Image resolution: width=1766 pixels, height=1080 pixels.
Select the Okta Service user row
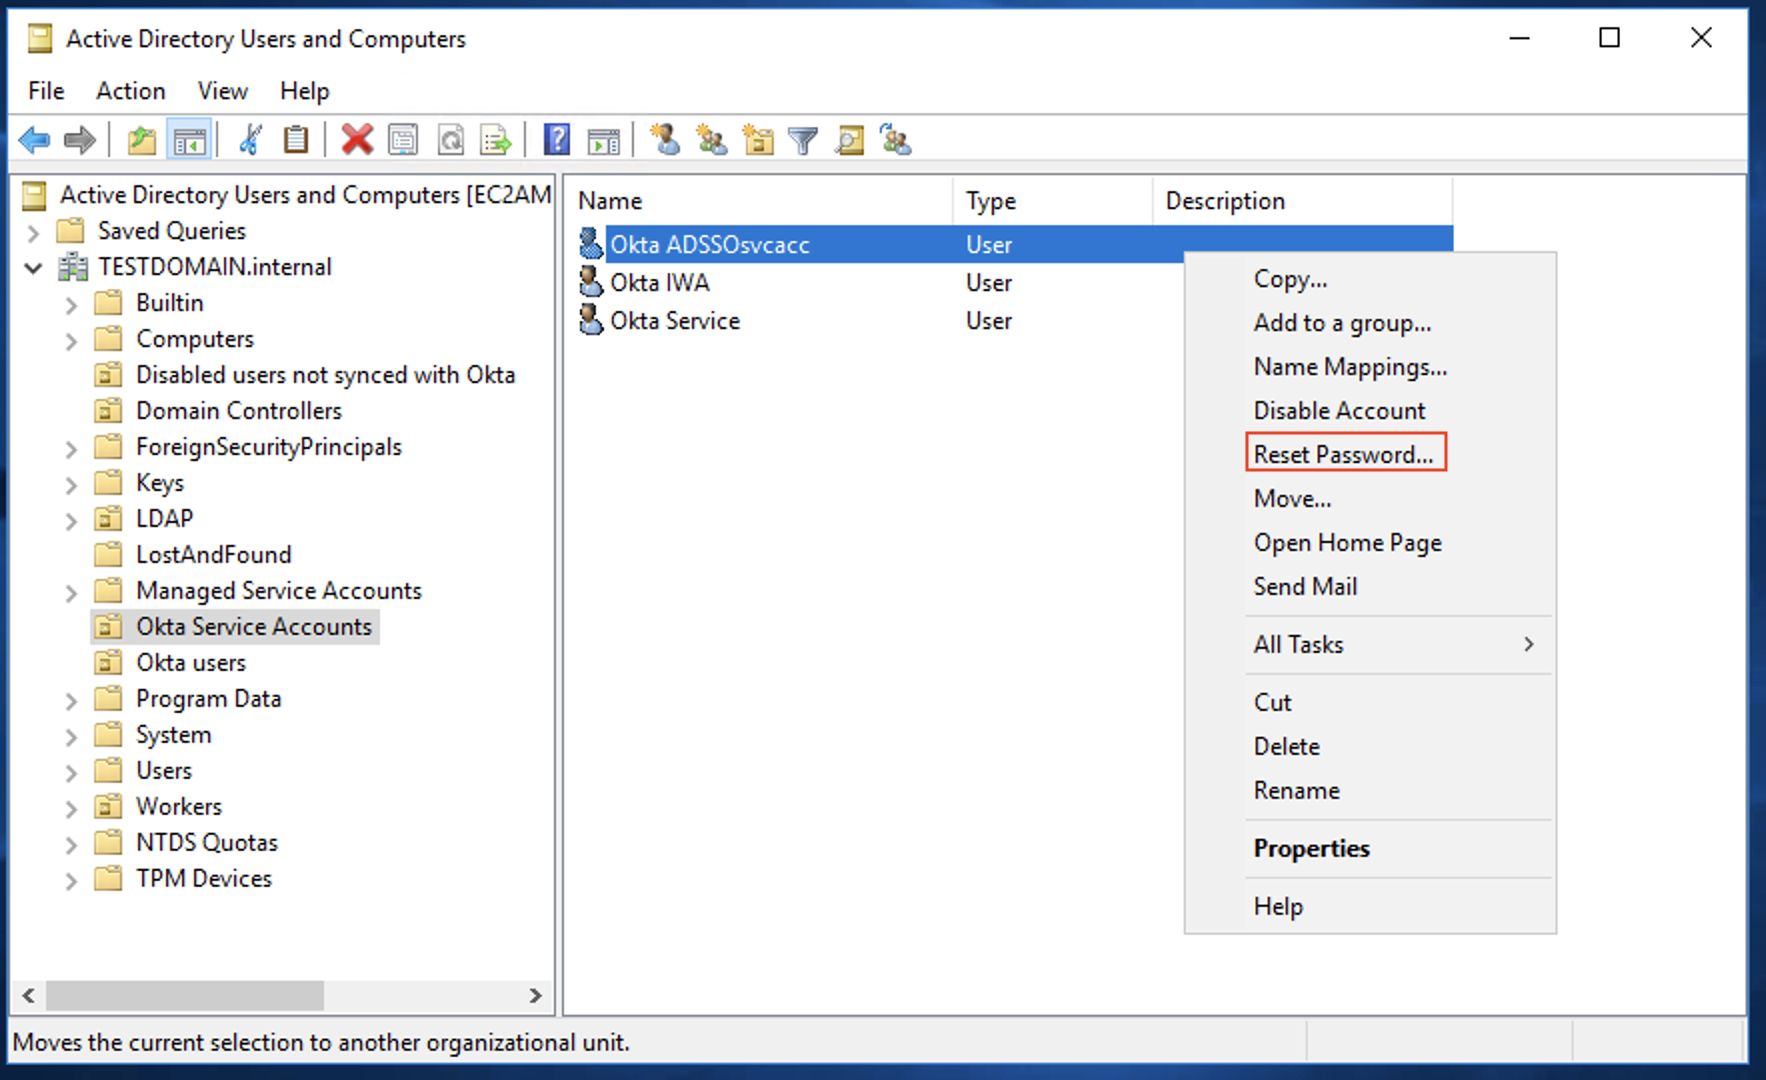pos(675,321)
